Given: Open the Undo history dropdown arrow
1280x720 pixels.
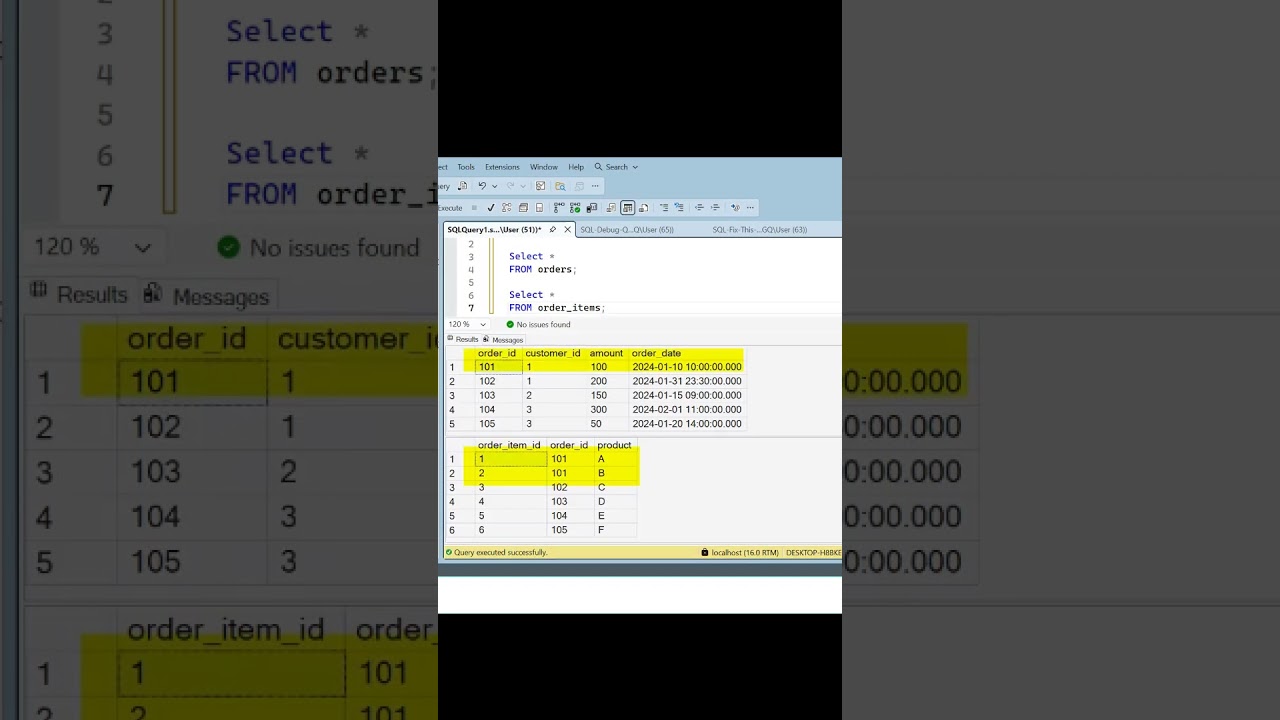Looking at the screenshot, I should click(x=494, y=186).
